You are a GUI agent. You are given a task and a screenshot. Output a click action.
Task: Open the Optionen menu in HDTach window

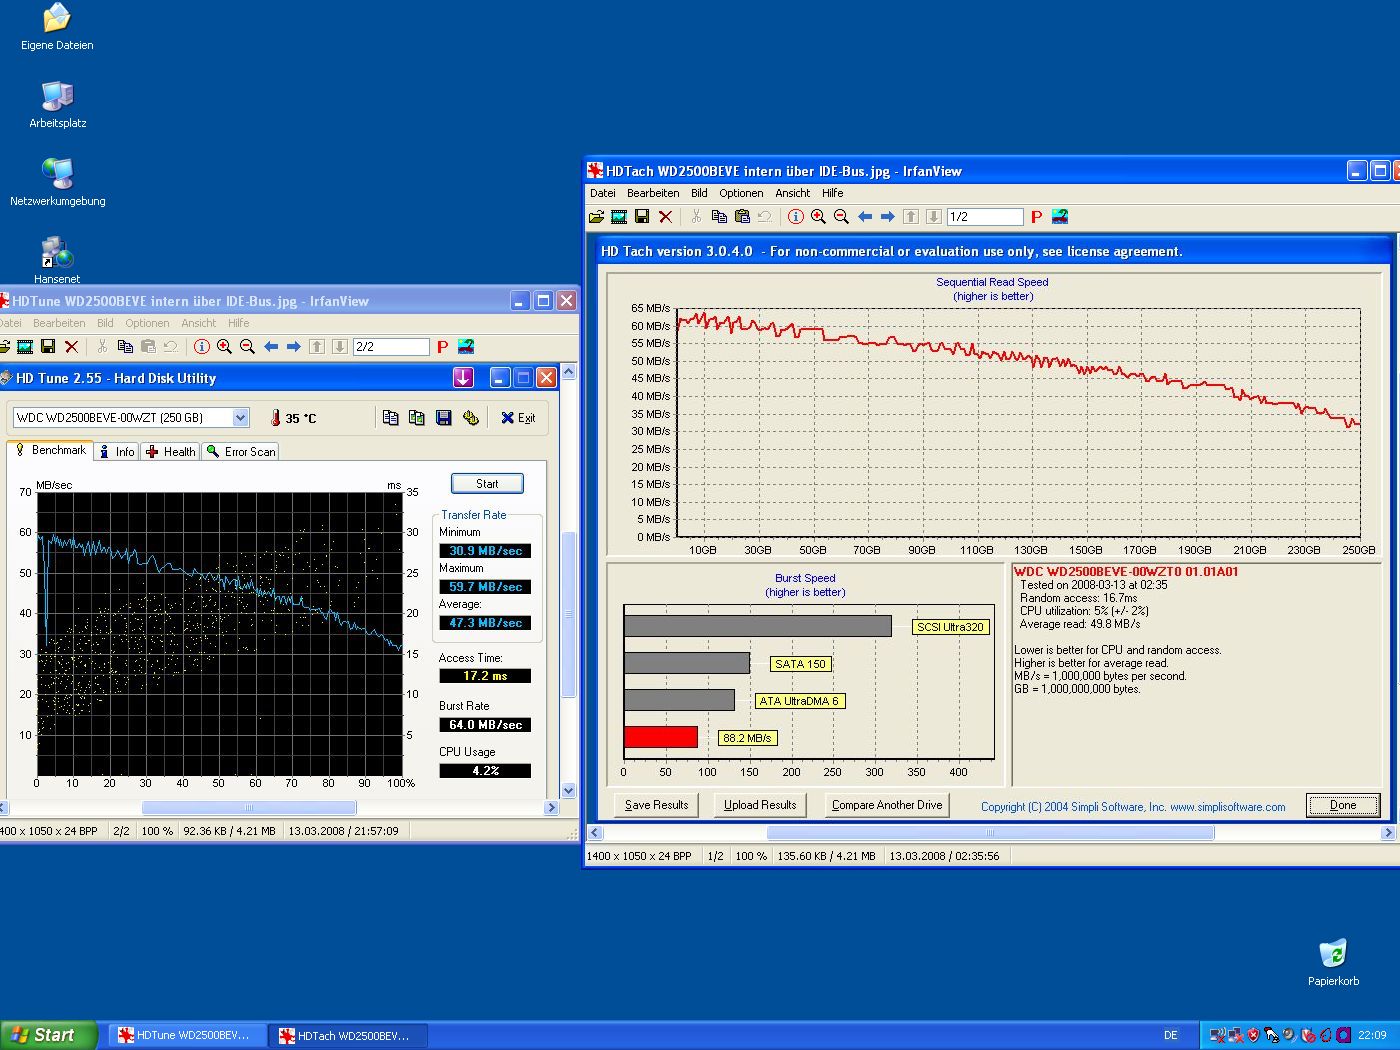(741, 193)
